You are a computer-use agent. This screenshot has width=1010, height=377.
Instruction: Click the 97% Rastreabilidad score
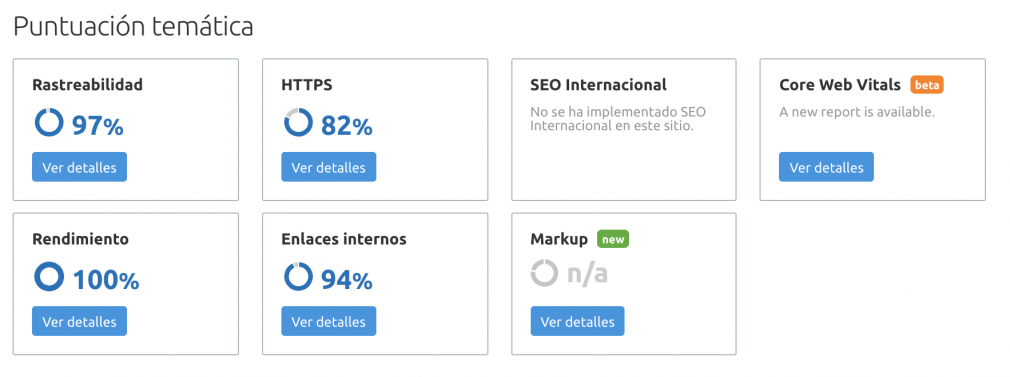click(97, 126)
